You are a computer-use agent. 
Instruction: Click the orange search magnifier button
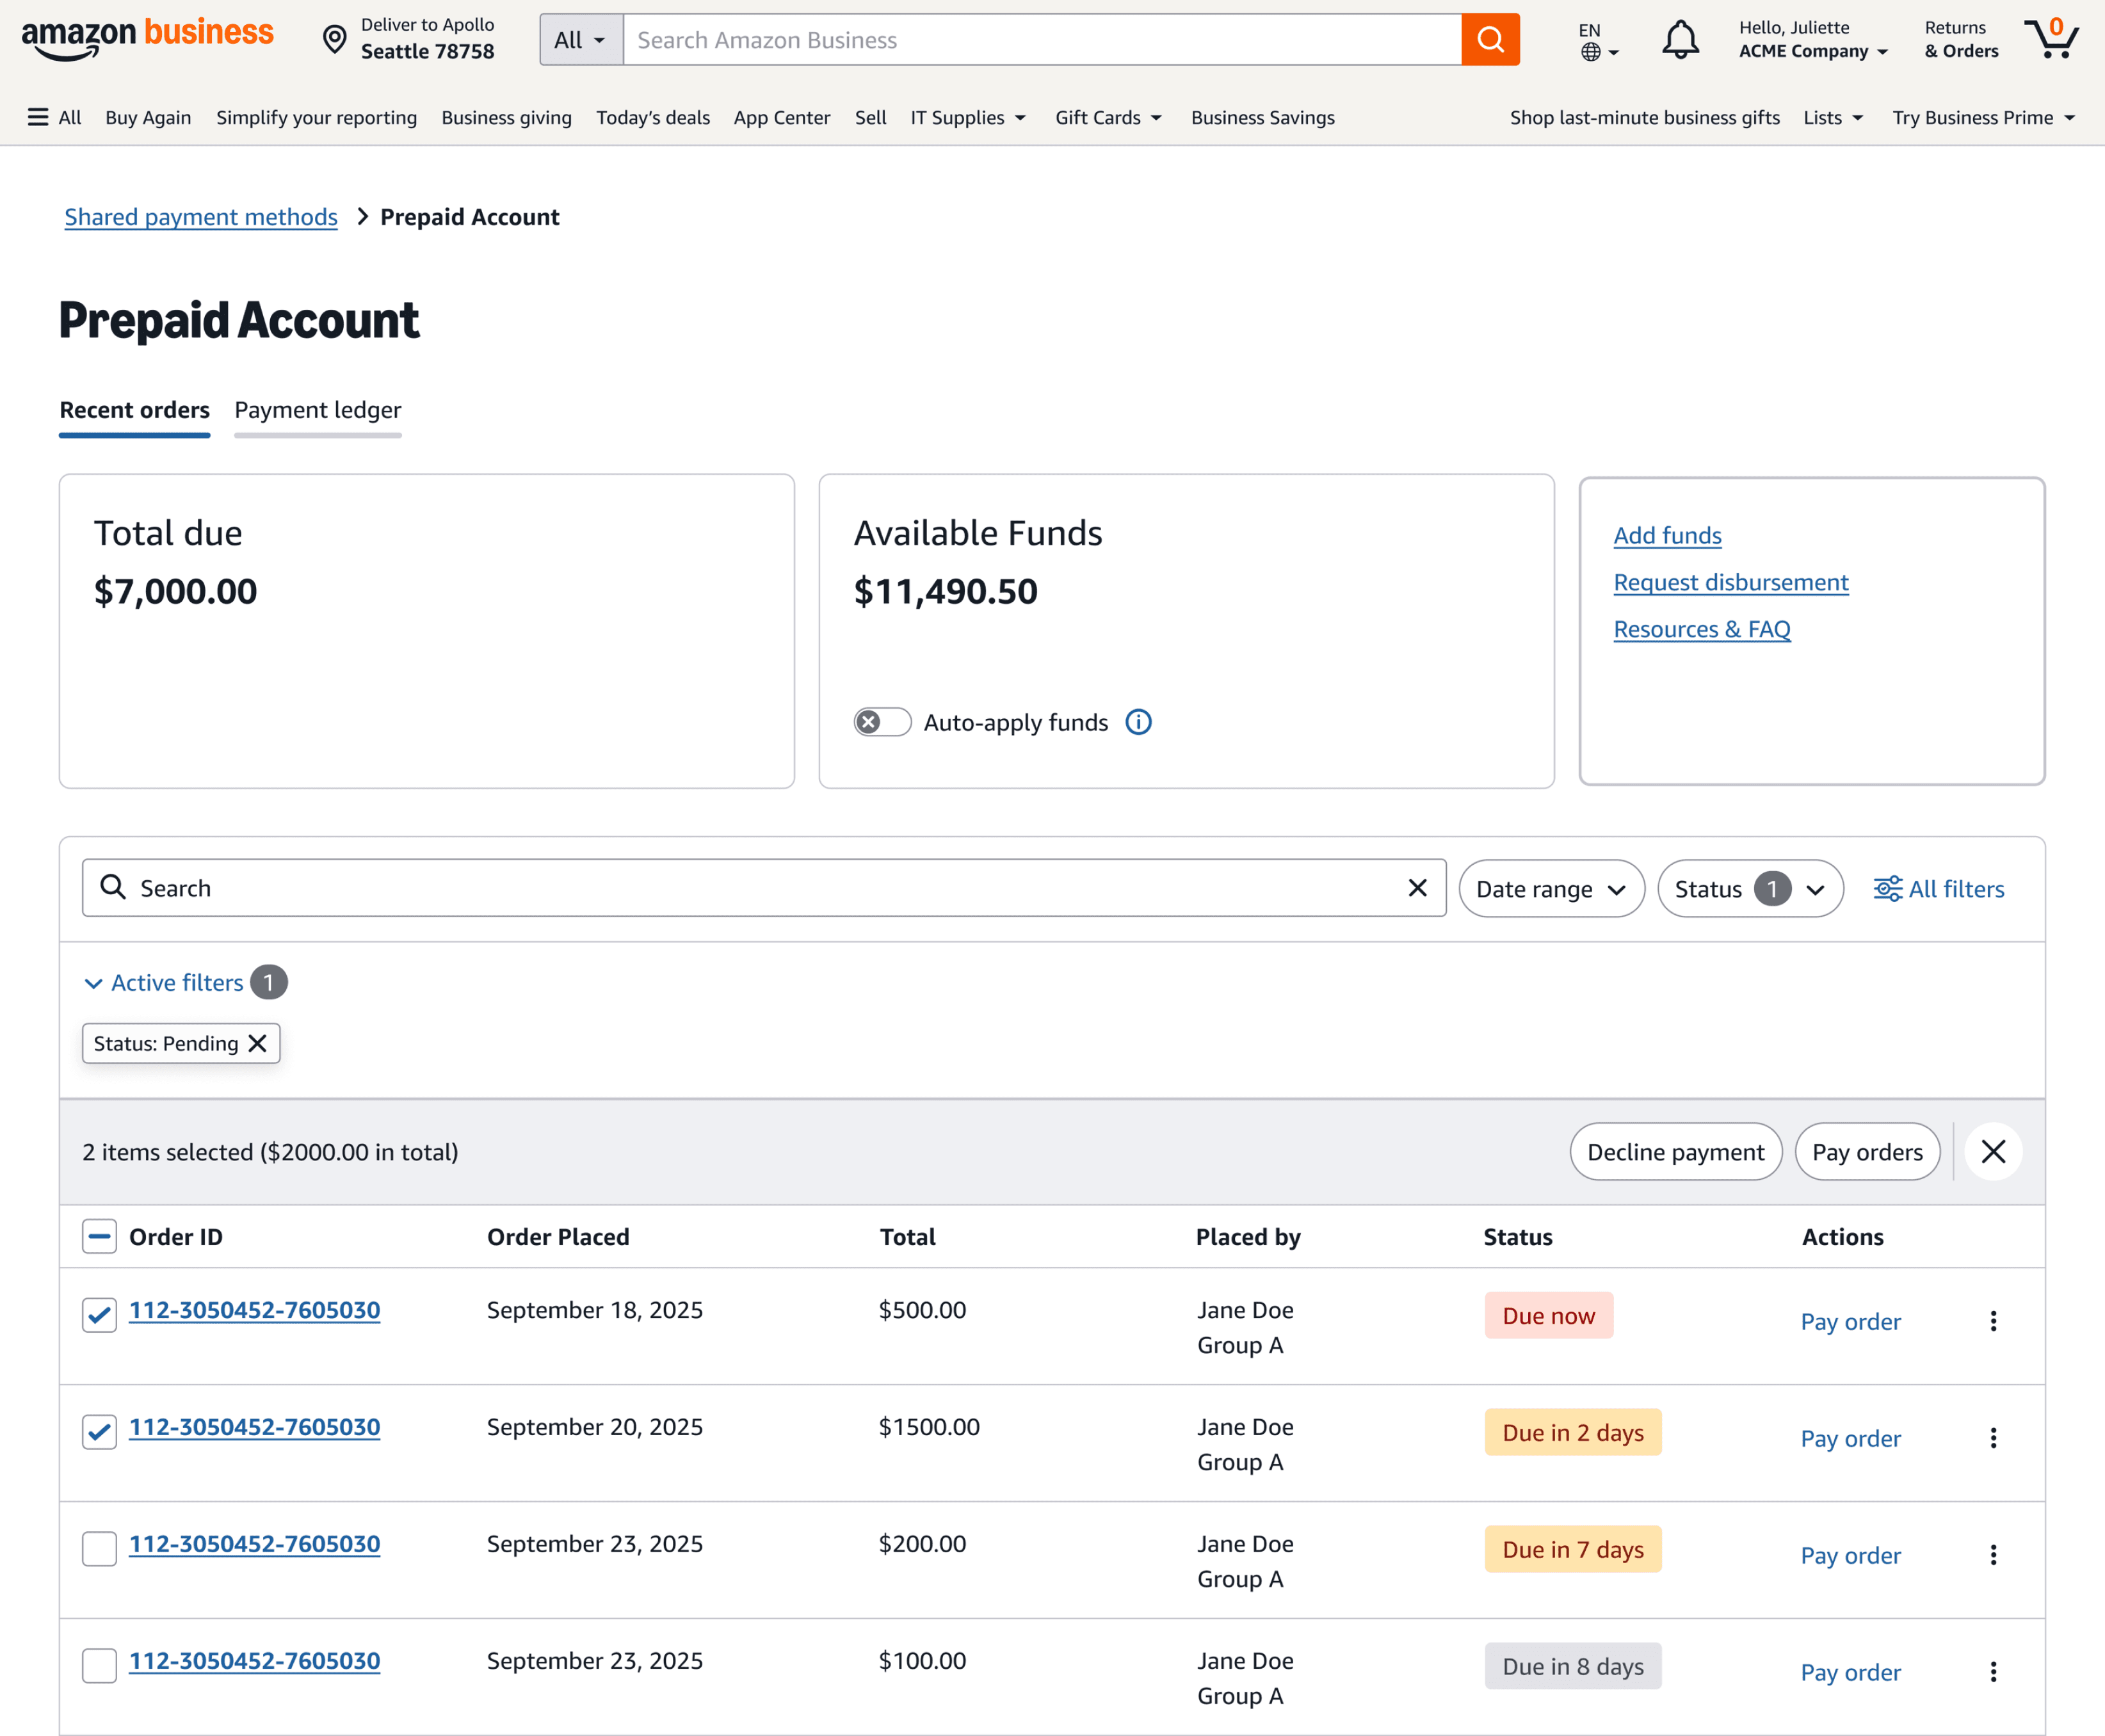(x=1490, y=40)
